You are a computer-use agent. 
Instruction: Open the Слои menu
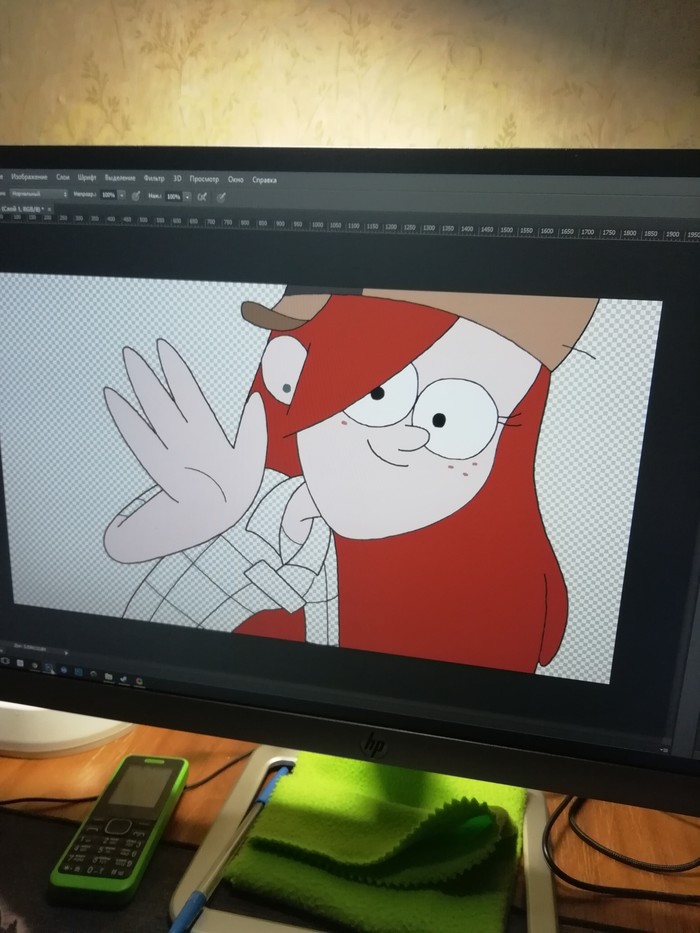(x=63, y=176)
